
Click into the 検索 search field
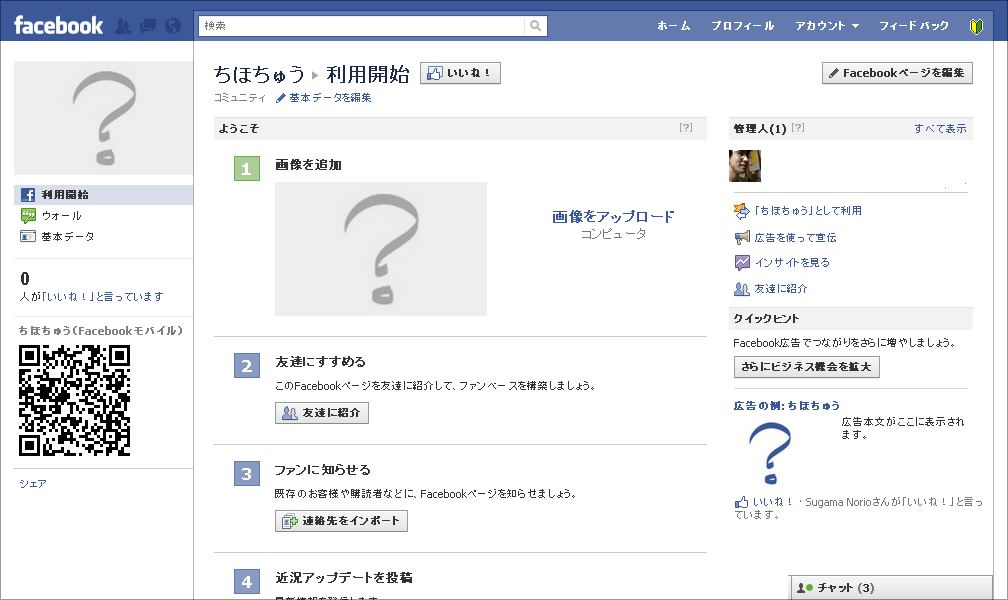point(362,26)
